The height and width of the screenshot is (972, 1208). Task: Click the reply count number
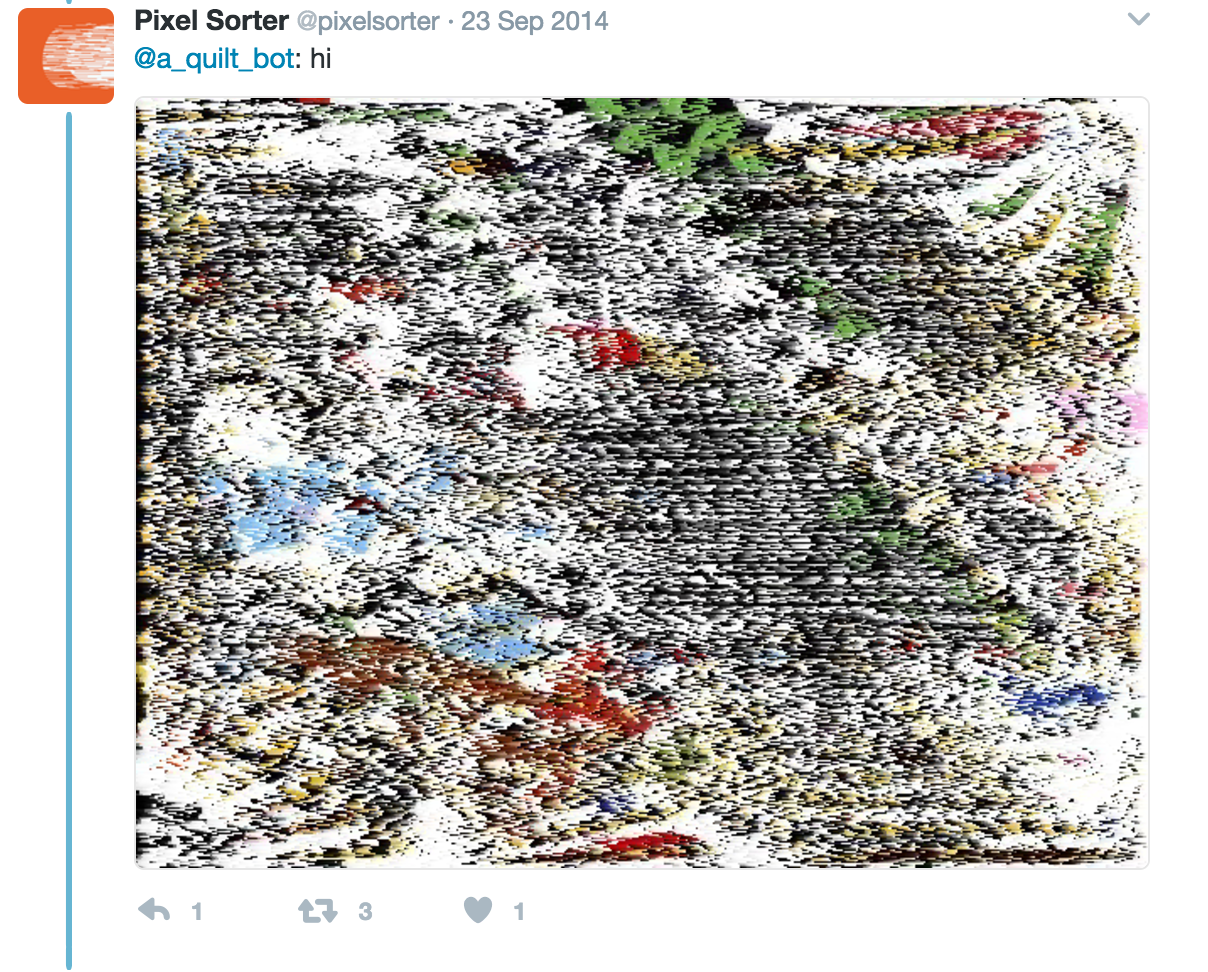[197, 911]
